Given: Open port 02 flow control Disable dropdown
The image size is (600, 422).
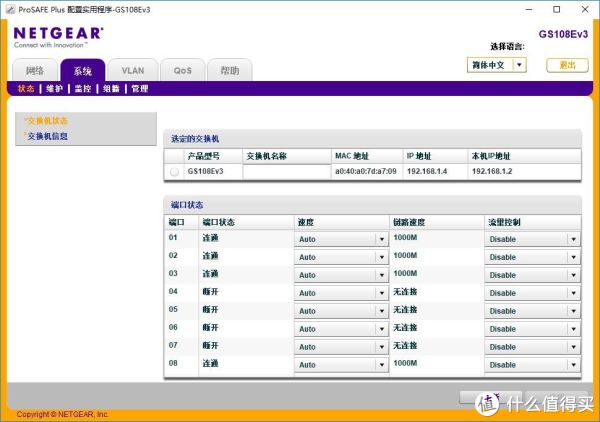Looking at the screenshot, I should click(x=532, y=257).
